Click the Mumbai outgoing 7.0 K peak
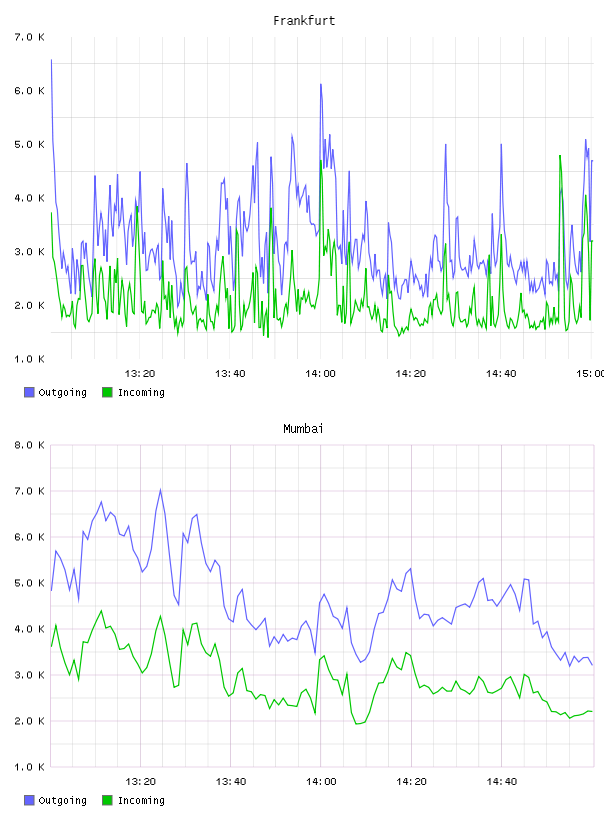This screenshot has height=816, width=608. tap(160, 489)
